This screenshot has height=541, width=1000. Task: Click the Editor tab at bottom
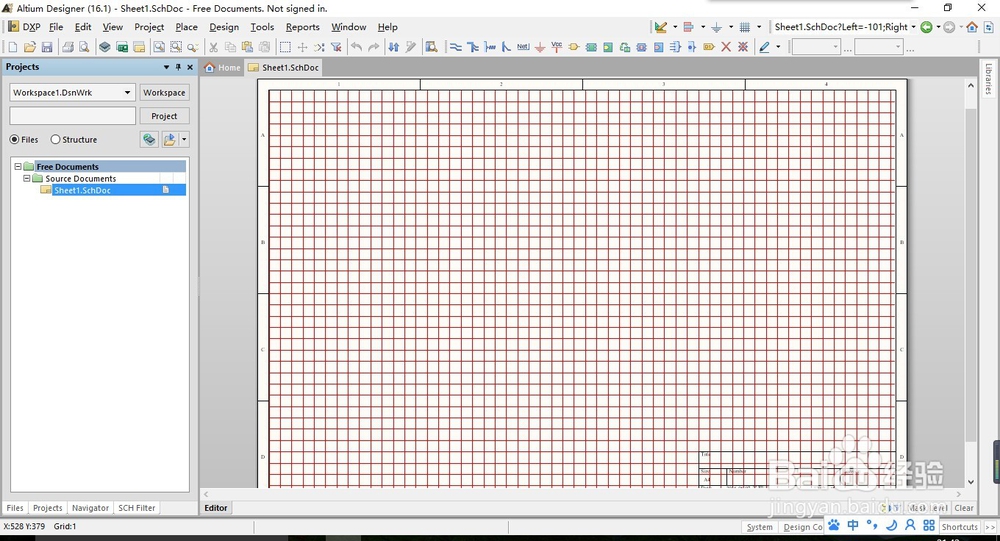coord(216,508)
